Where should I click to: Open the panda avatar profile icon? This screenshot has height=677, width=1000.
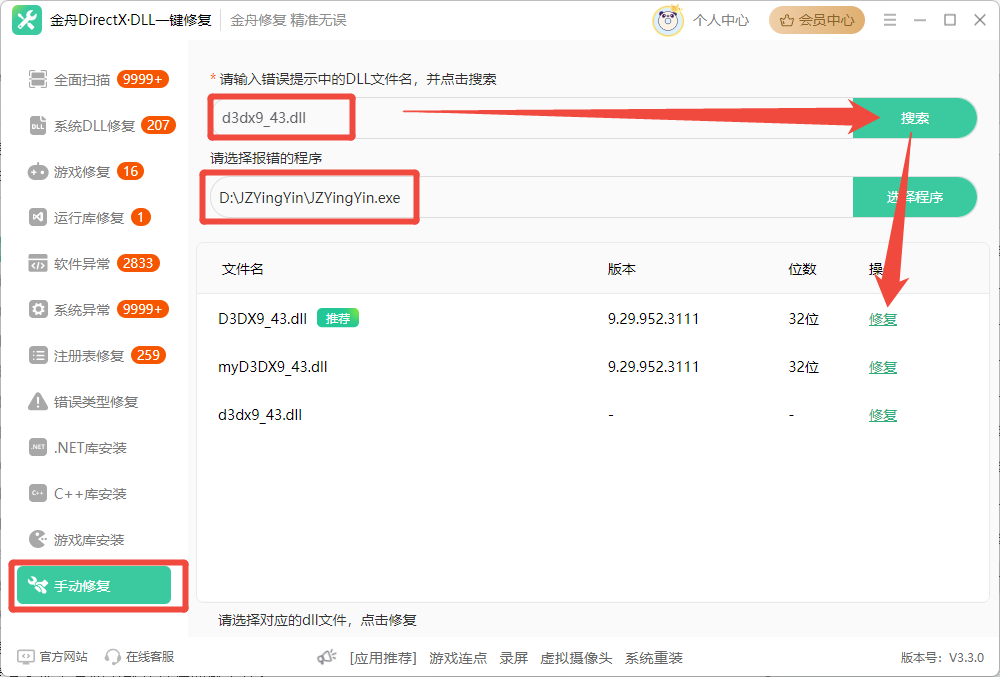(x=668, y=20)
